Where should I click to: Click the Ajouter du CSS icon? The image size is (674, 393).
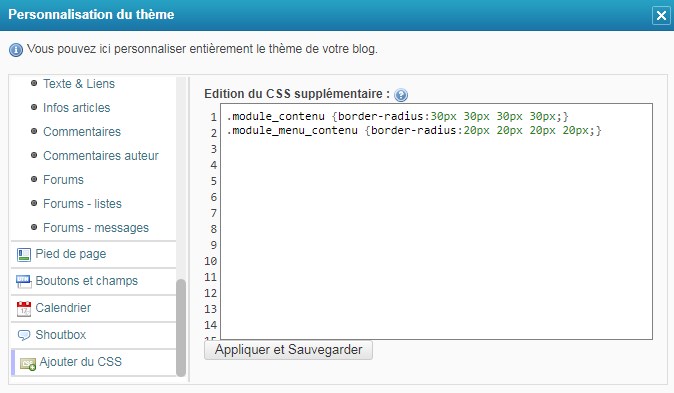[28, 364]
